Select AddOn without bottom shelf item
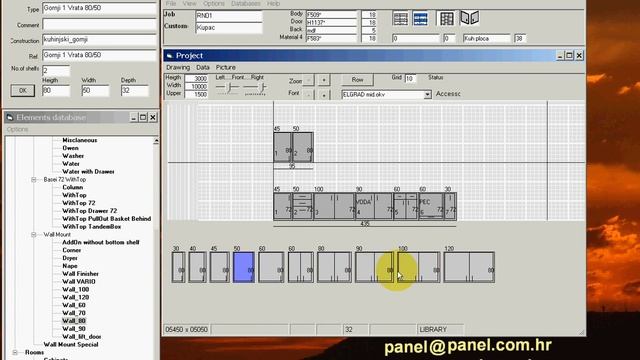Screen dimensions: 640x360 (x=101, y=242)
